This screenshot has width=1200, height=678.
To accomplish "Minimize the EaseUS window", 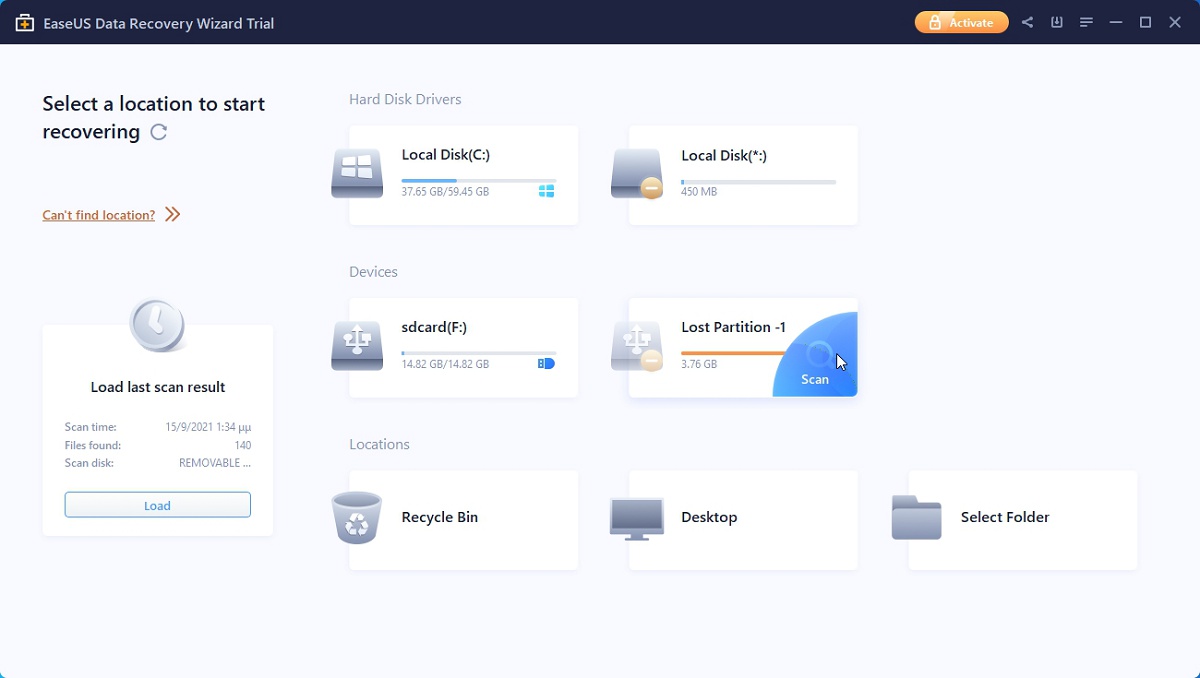I will 1116,22.
